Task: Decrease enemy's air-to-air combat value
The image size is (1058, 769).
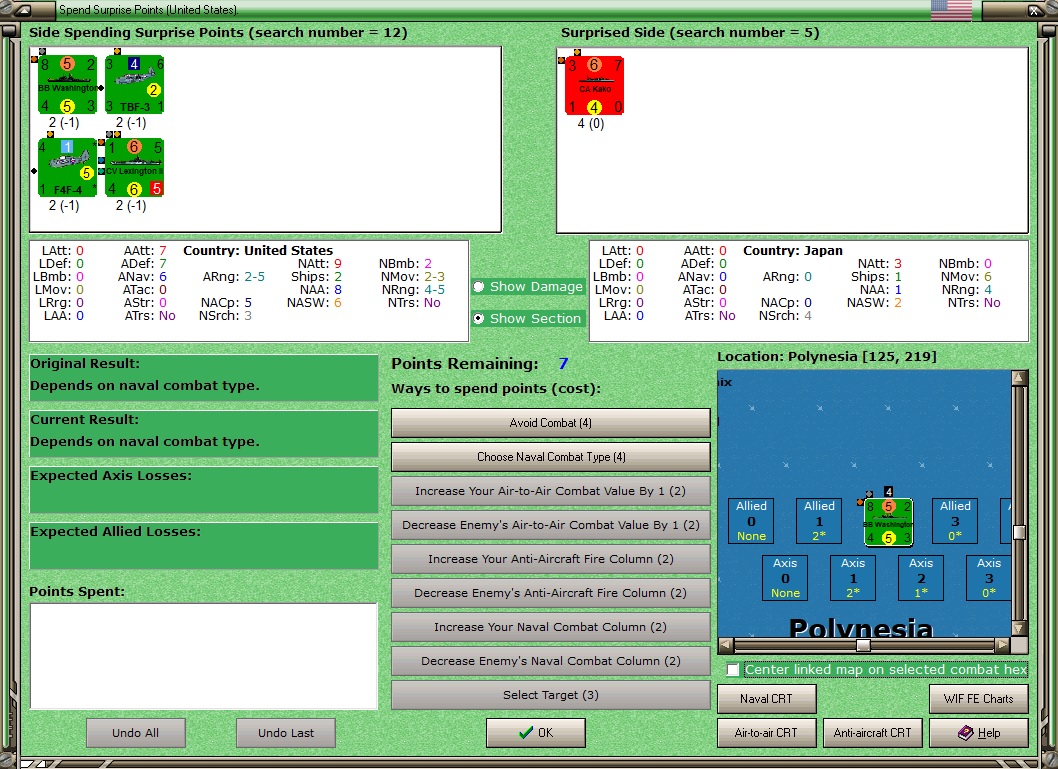Action: tap(551, 525)
